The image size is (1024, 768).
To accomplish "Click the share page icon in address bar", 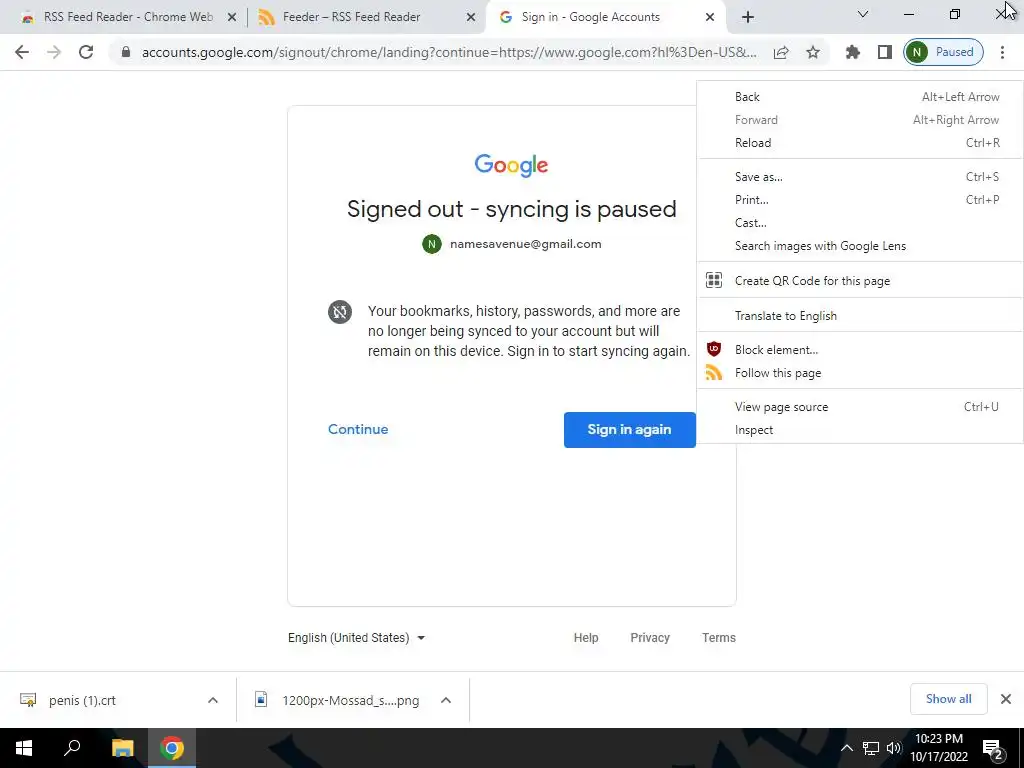I will coord(781,52).
